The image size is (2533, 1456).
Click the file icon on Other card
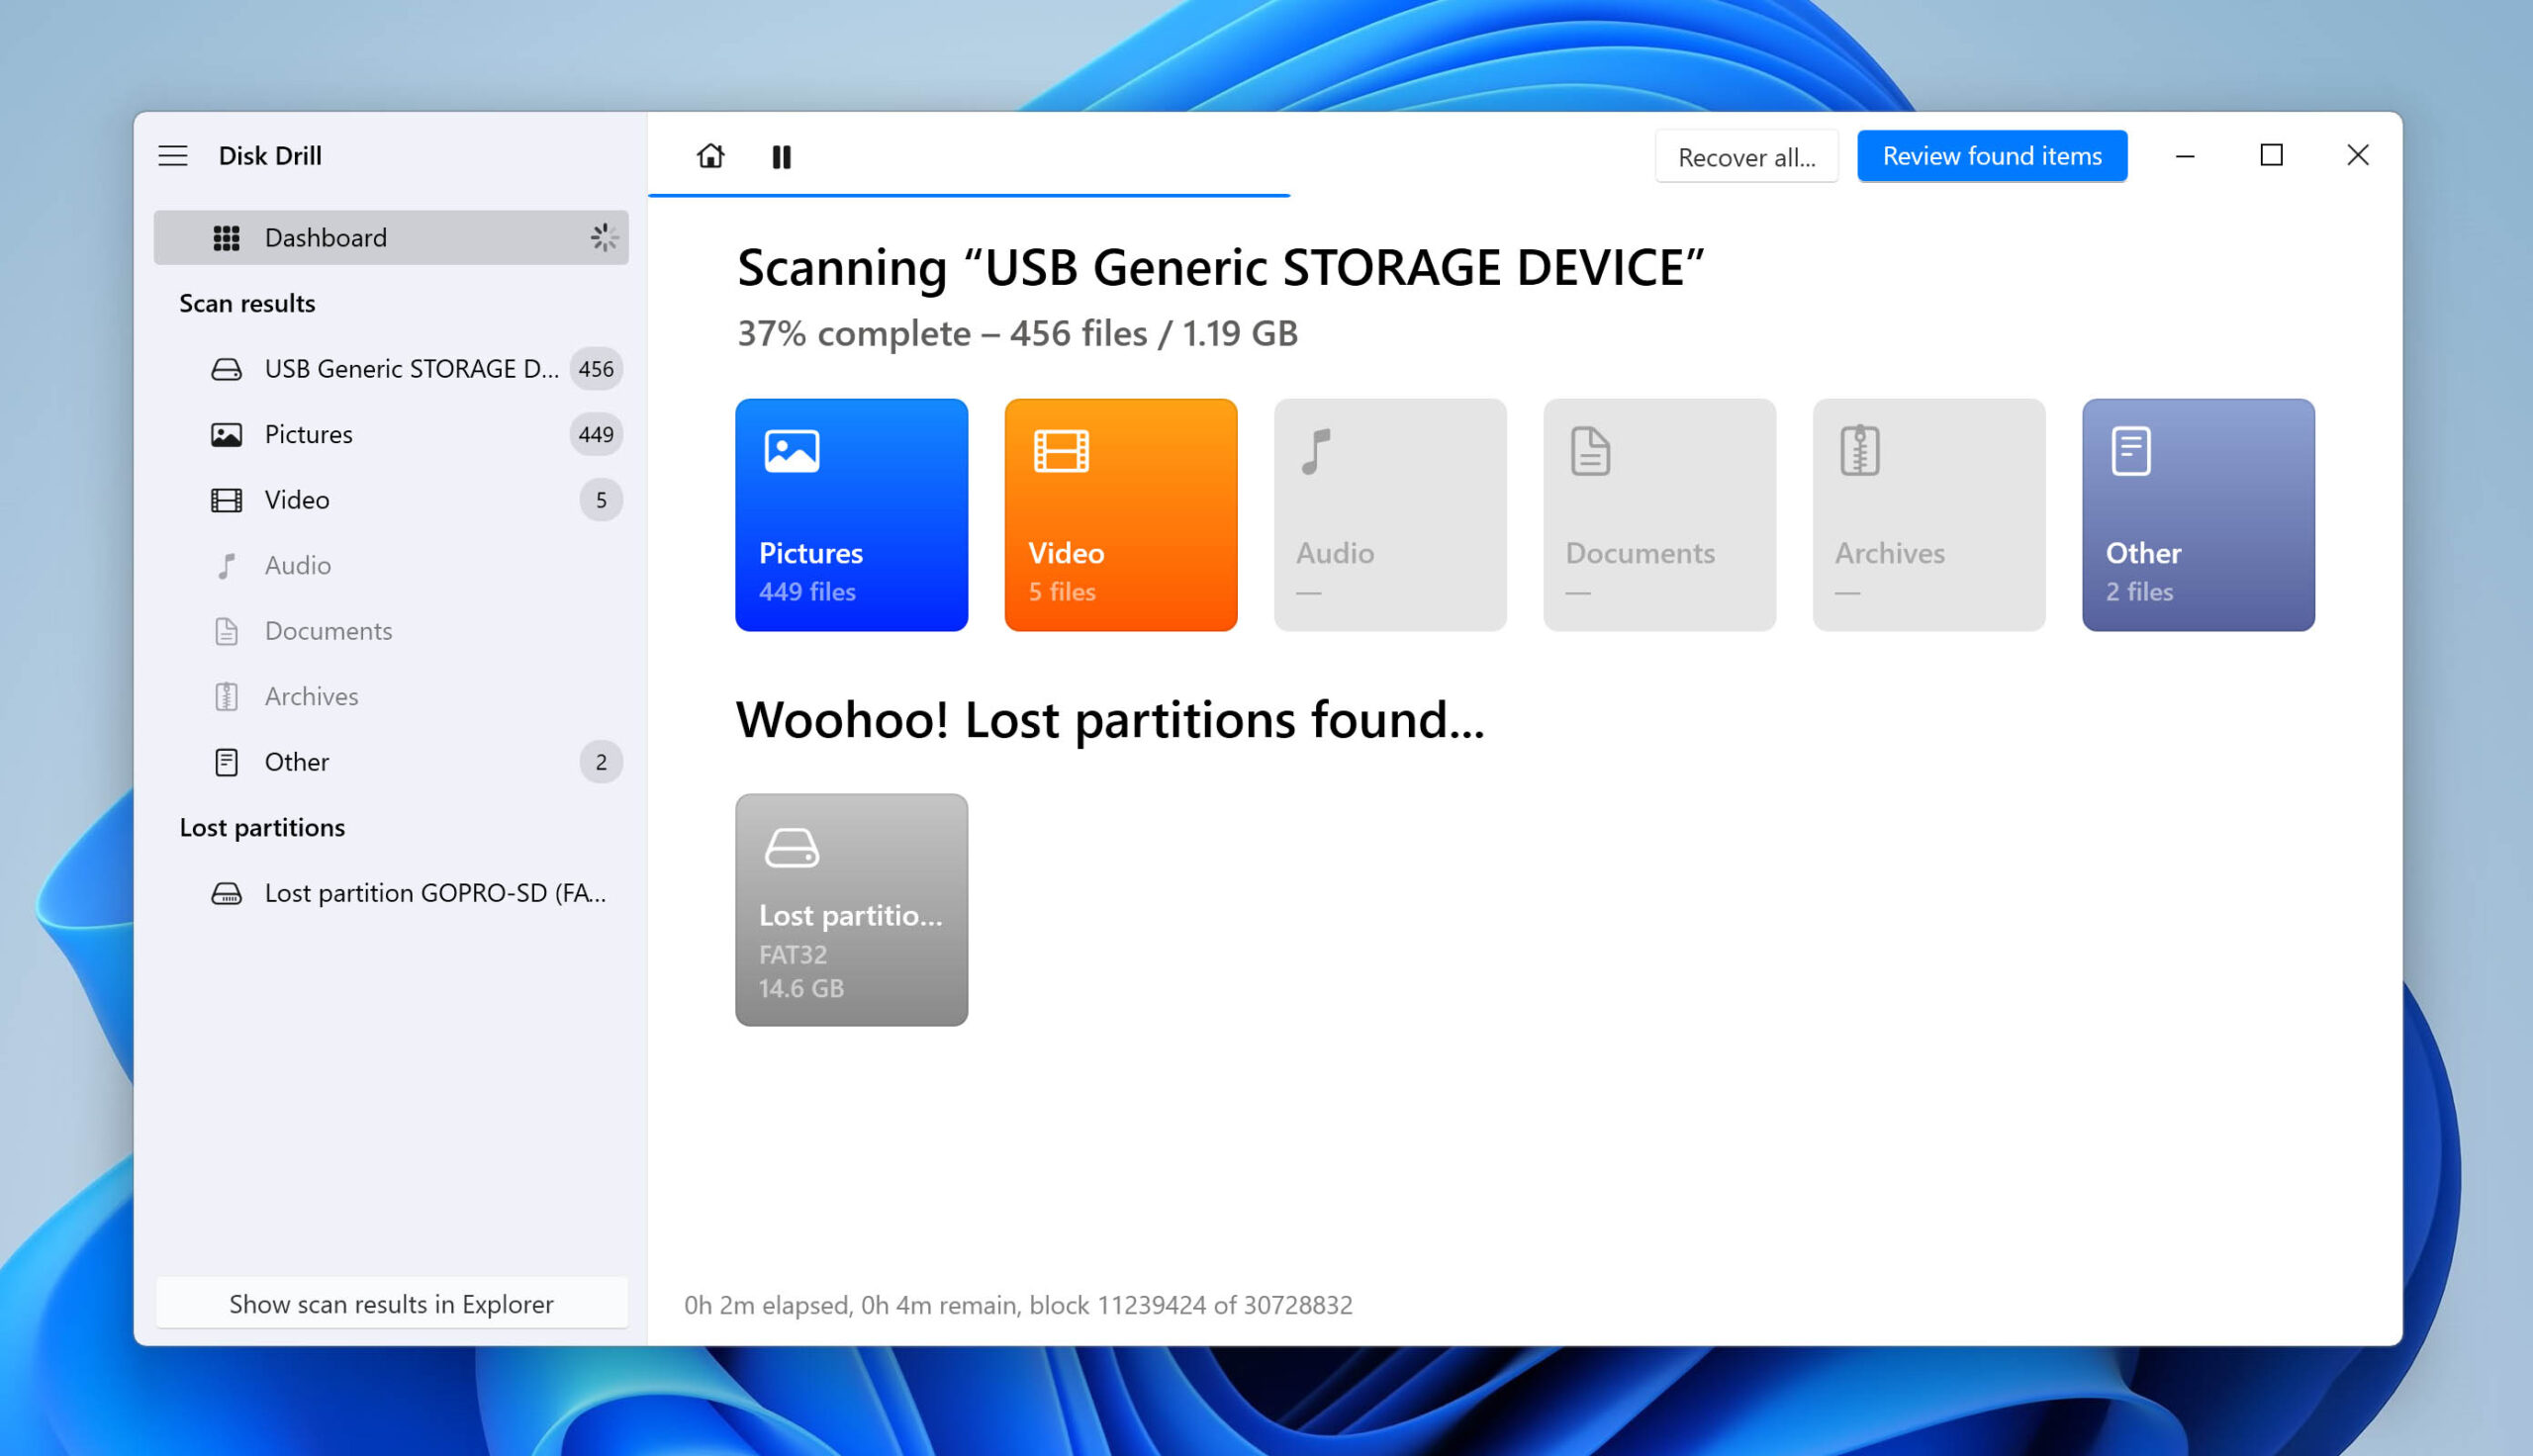[2131, 452]
